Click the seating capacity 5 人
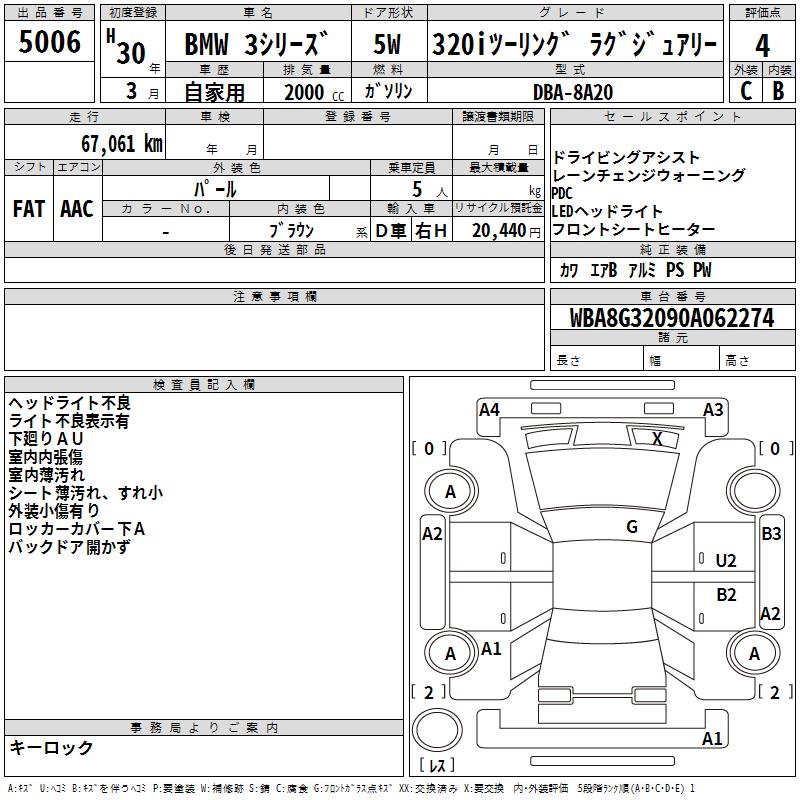This screenshot has height=800, width=800. [x=429, y=190]
